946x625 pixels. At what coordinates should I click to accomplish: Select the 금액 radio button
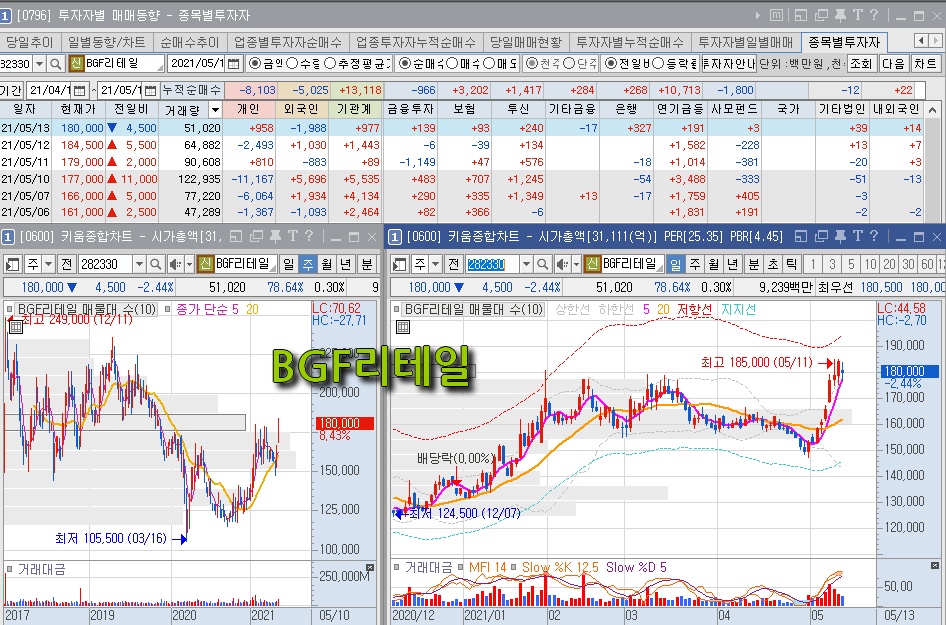tap(255, 63)
